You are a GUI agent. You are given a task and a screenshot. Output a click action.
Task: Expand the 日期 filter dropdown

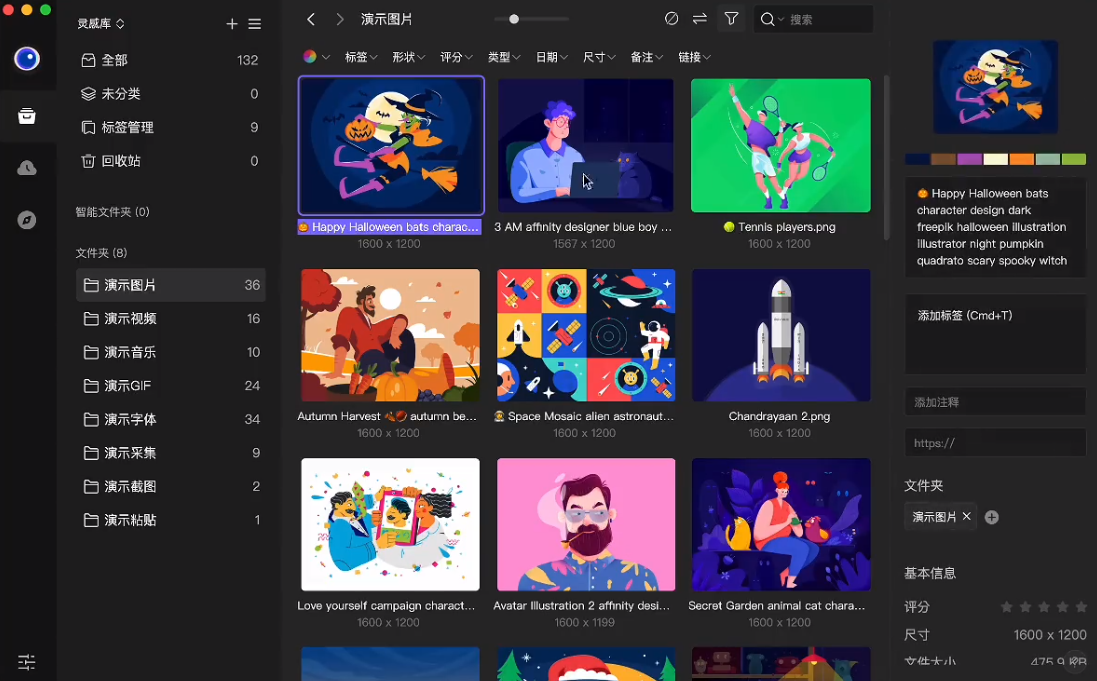552,57
